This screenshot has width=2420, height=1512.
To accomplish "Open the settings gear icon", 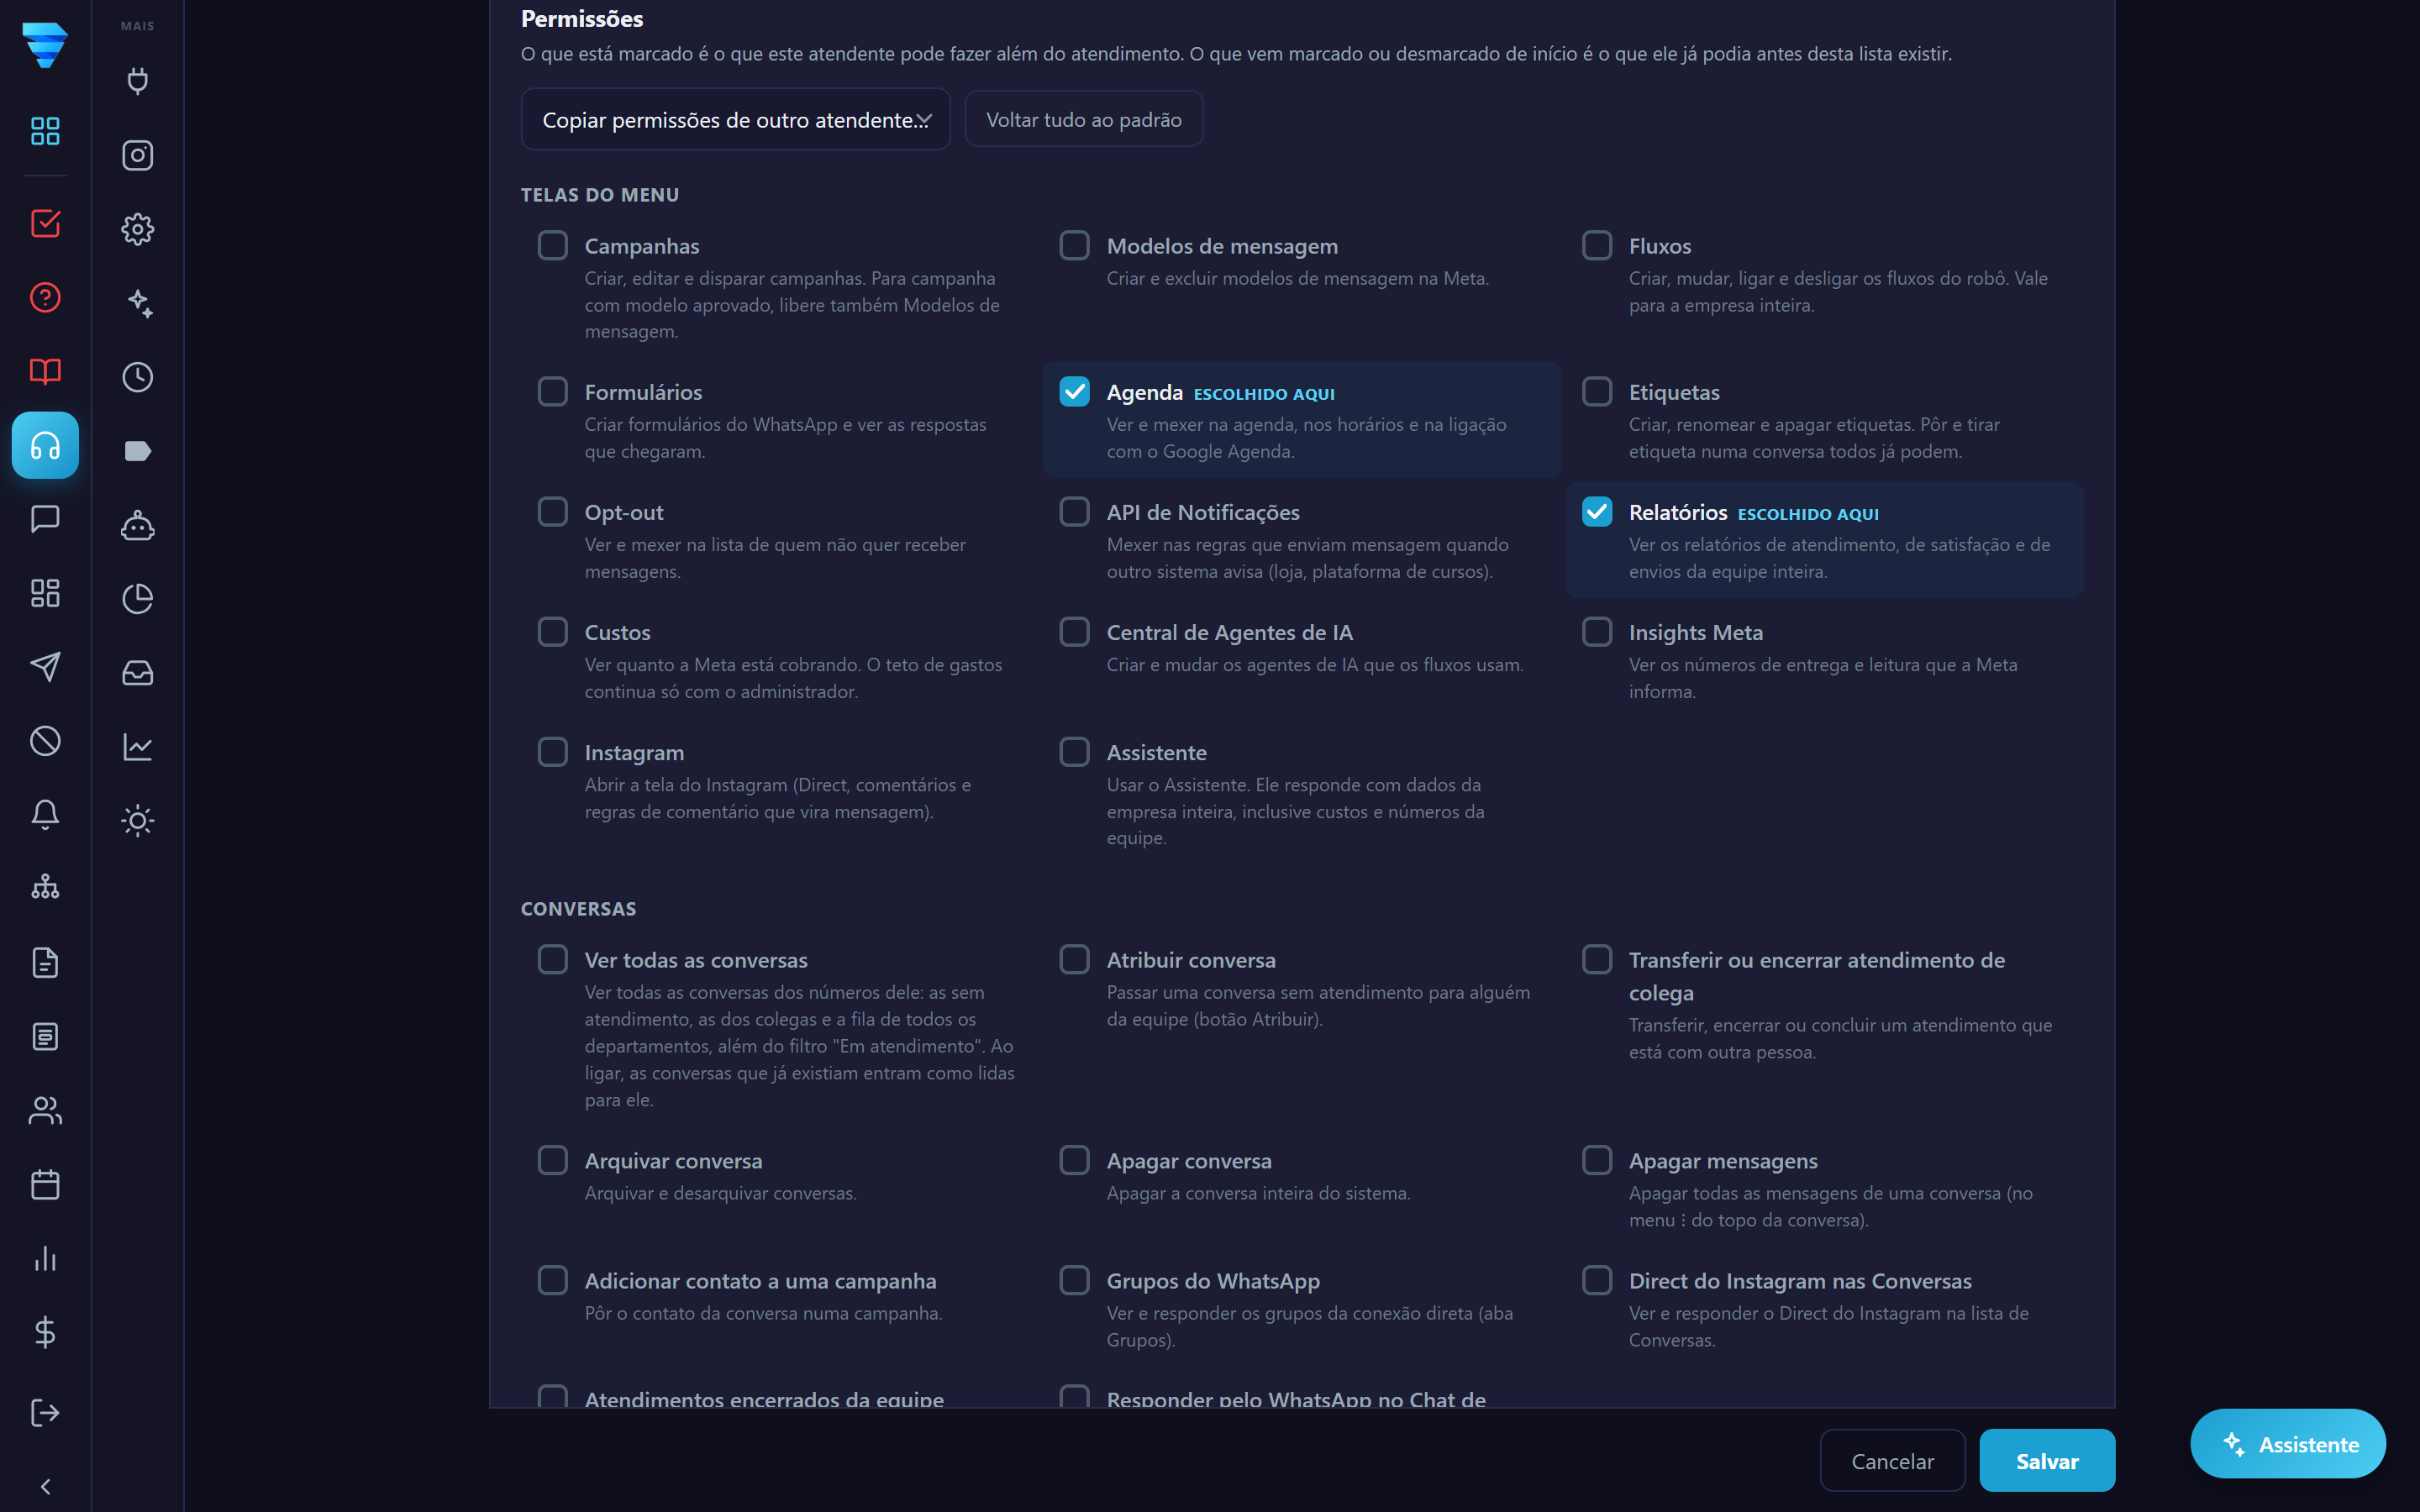I will 137,229.
